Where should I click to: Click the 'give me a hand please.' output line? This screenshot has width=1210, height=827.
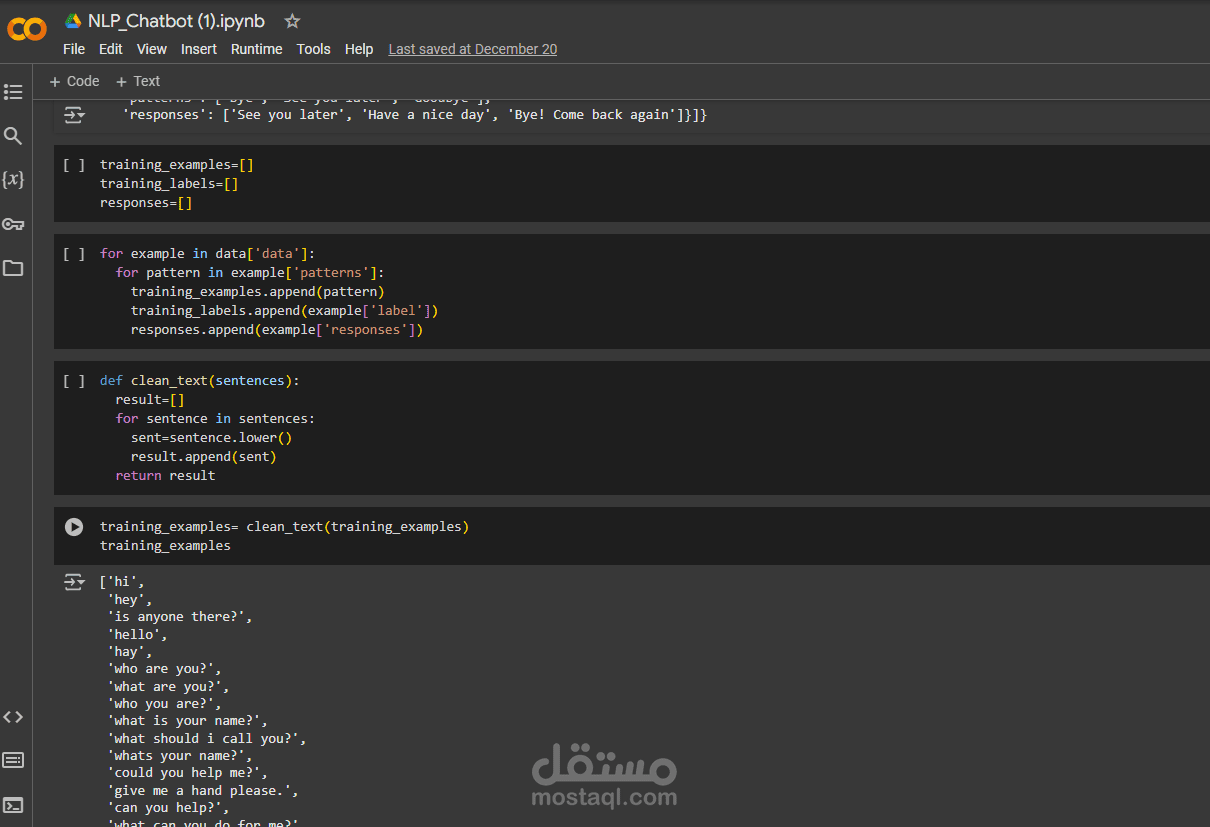[x=203, y=790]
